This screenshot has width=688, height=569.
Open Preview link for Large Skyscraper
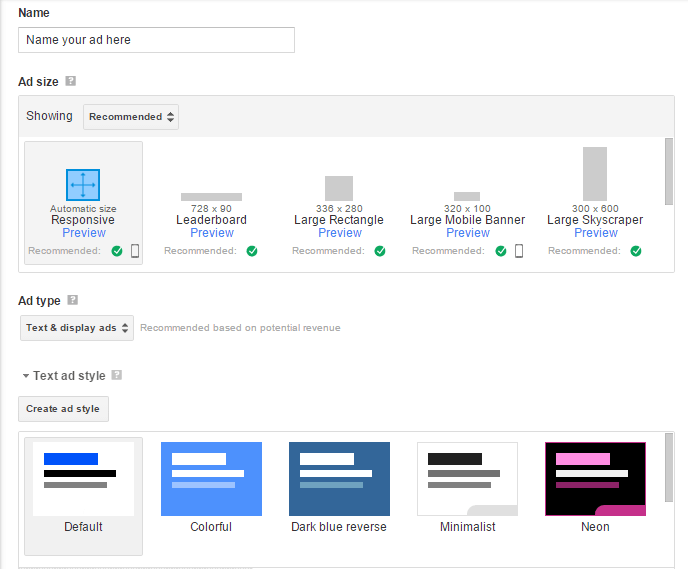(596, 233)
